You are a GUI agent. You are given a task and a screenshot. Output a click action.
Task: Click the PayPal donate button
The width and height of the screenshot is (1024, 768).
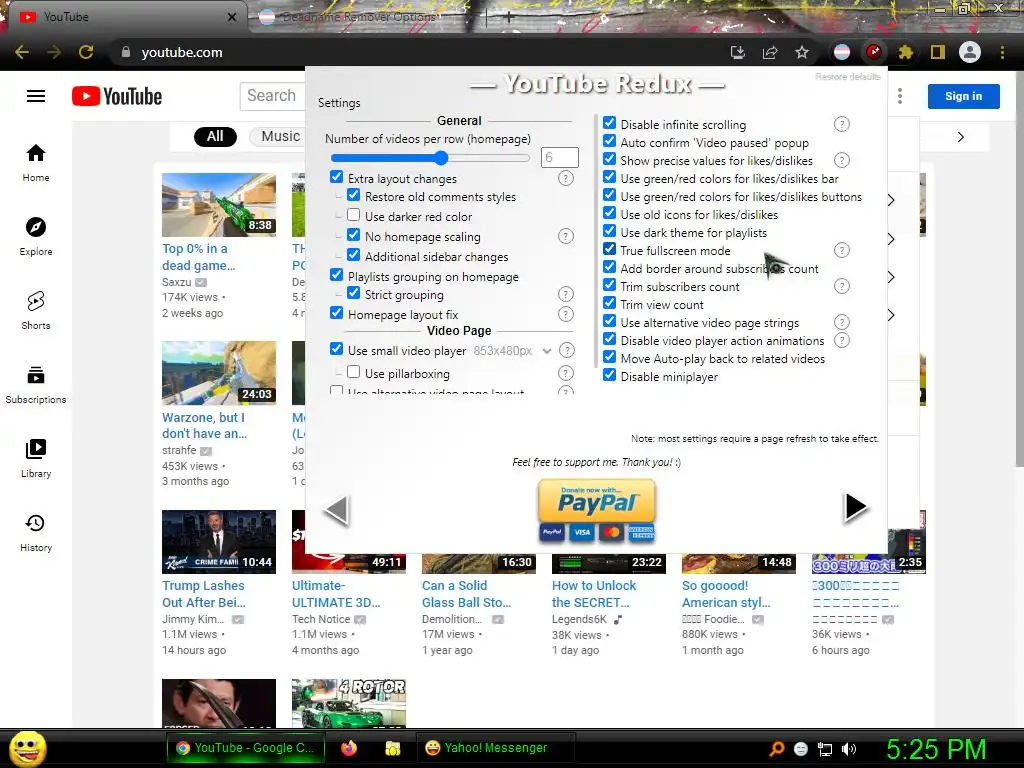(597, 510)
